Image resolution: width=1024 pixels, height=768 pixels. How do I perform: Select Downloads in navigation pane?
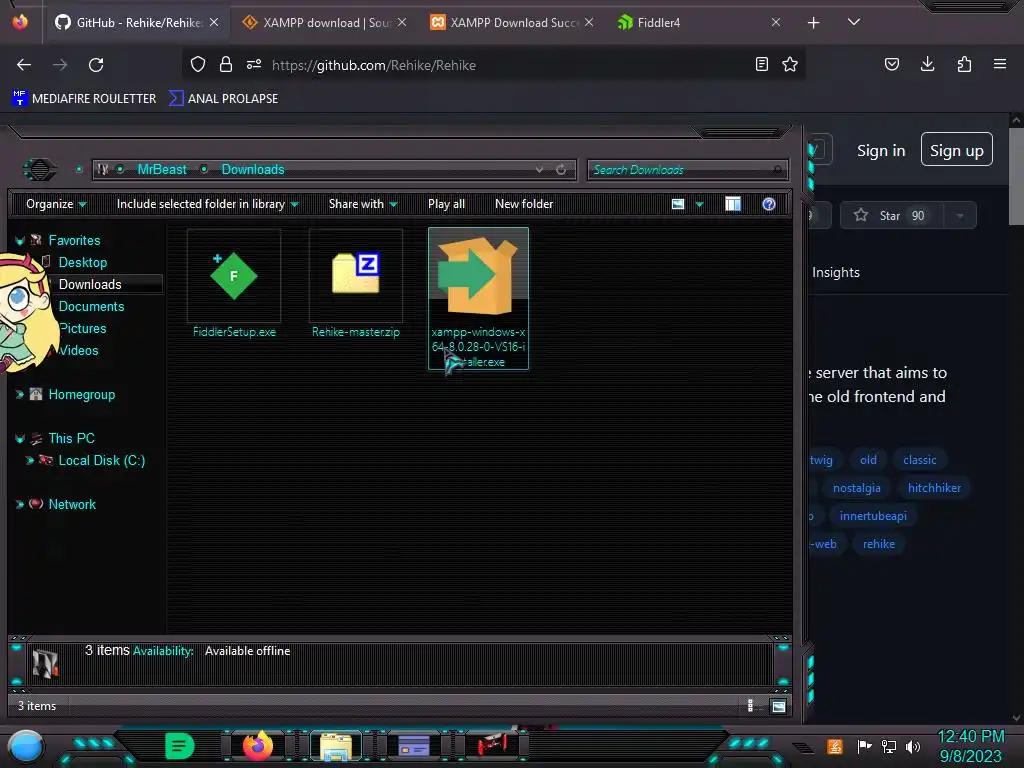tap(90, 285)
